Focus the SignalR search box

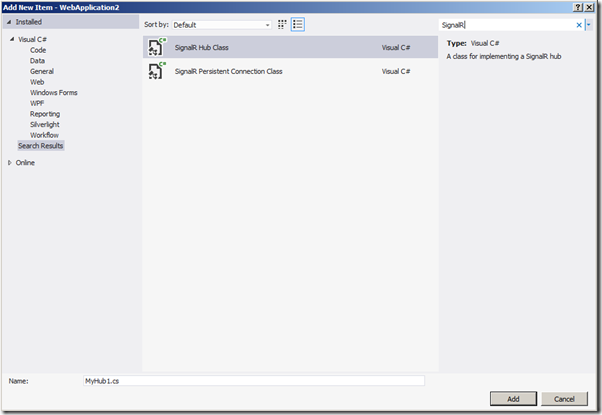click(507, 25)
